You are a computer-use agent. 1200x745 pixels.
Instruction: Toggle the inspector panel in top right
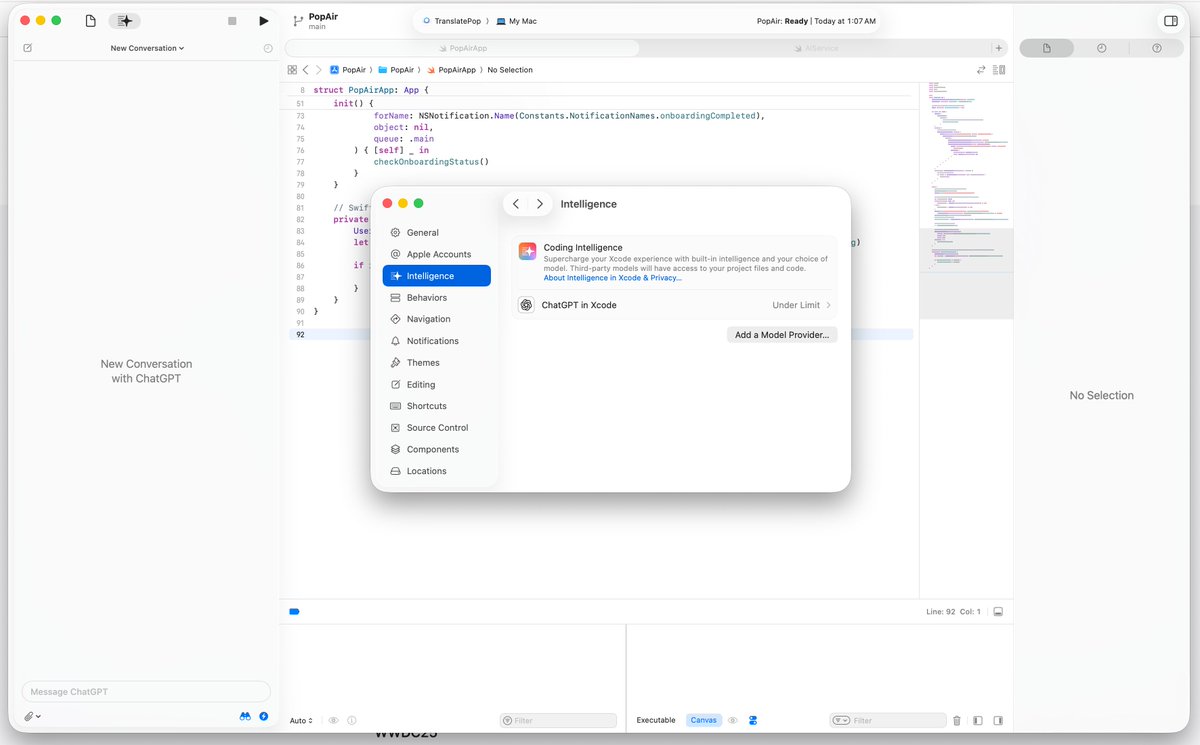tap(1171, 21)
